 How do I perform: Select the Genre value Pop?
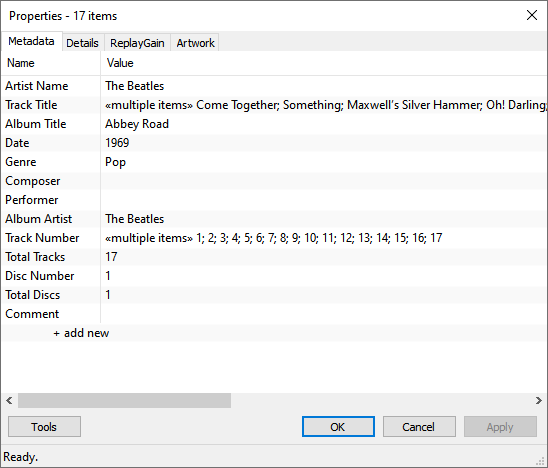pos(115,162)
